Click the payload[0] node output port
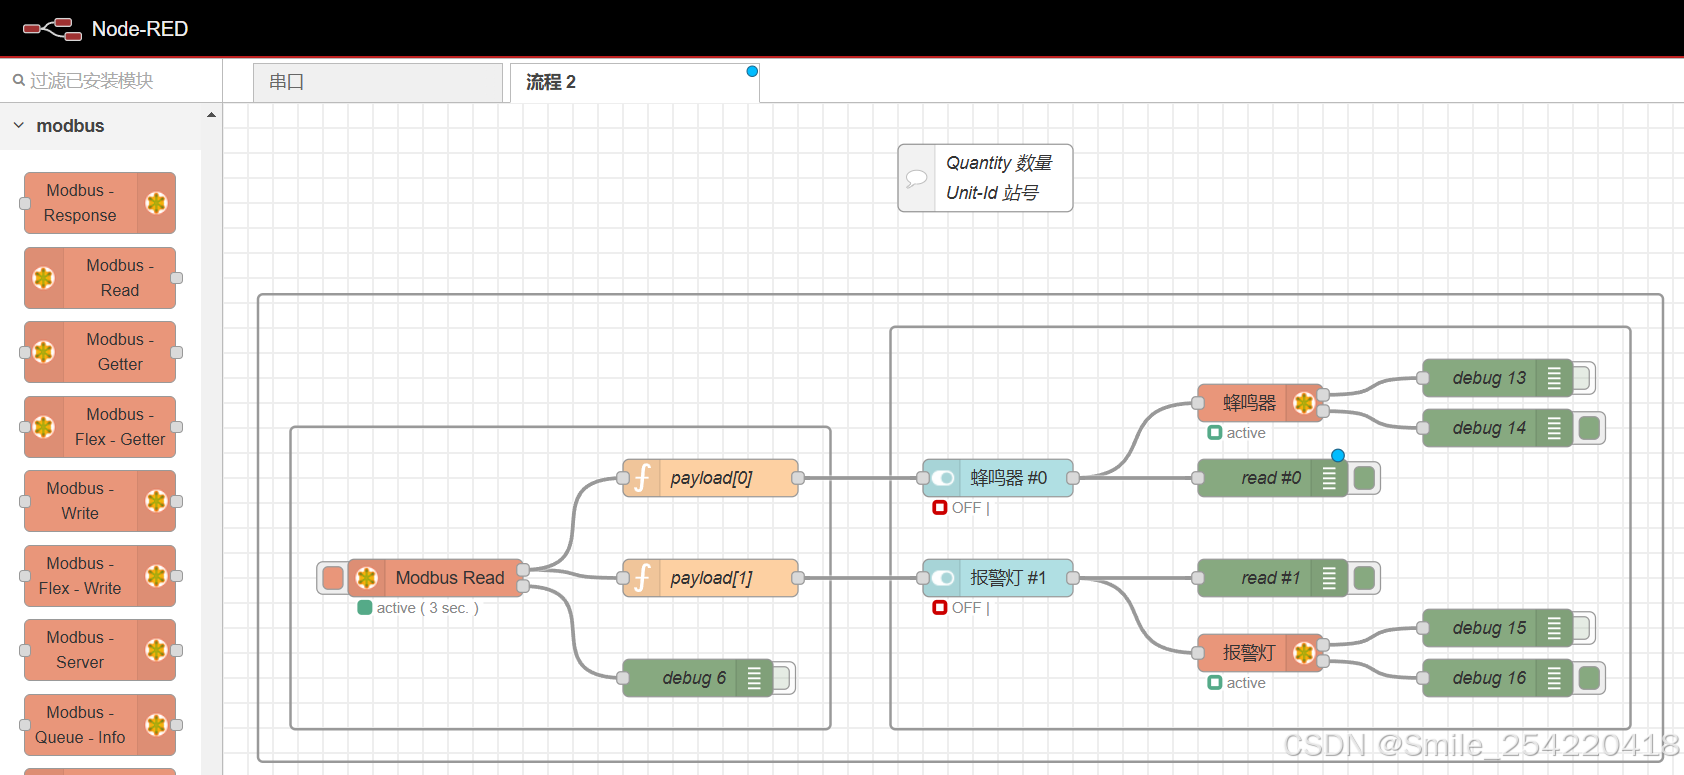This screenshot has width=1684, height=775. (798, 478)
